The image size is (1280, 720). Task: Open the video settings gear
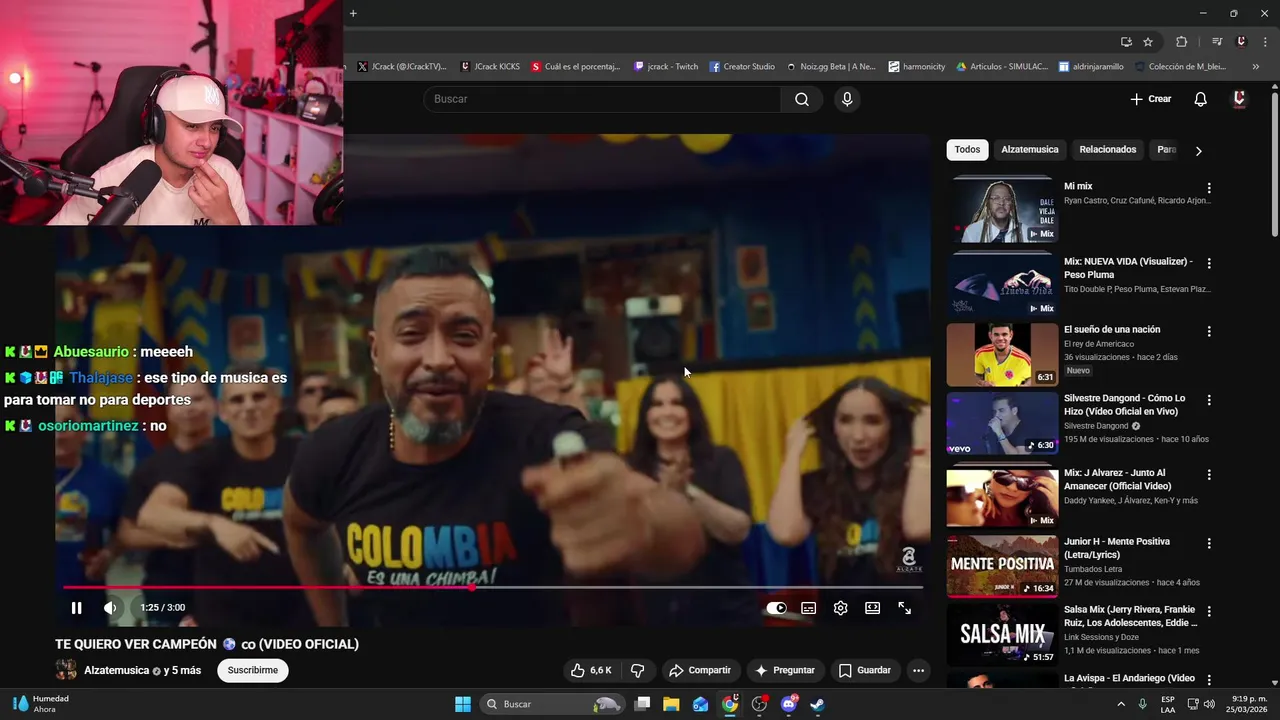click(840, 608)
